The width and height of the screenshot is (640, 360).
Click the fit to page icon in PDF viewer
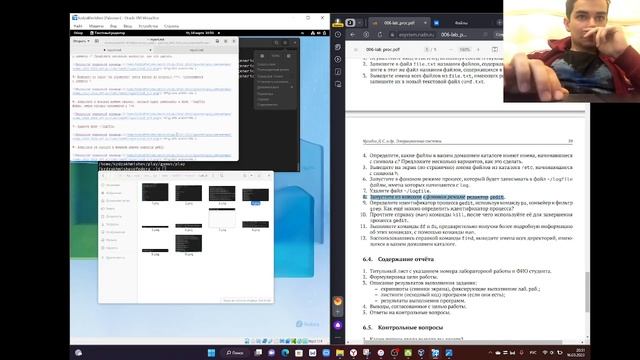coord(495,49)
